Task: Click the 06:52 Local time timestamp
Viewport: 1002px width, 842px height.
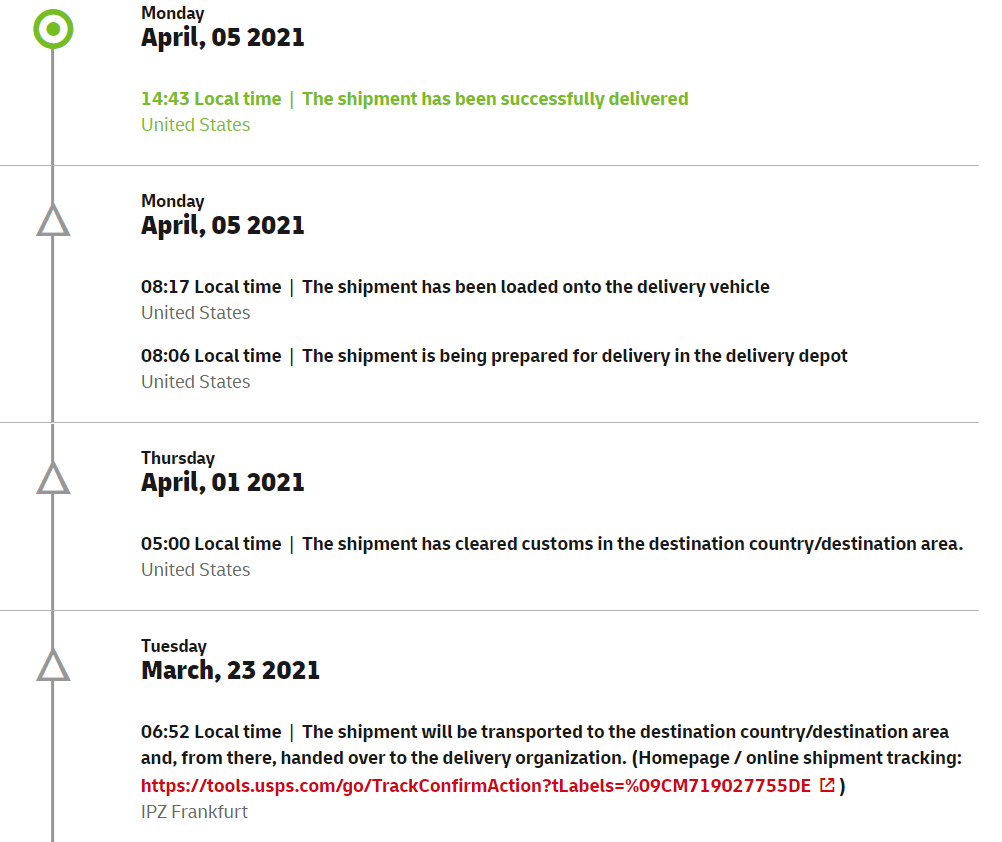Action: 211,732
